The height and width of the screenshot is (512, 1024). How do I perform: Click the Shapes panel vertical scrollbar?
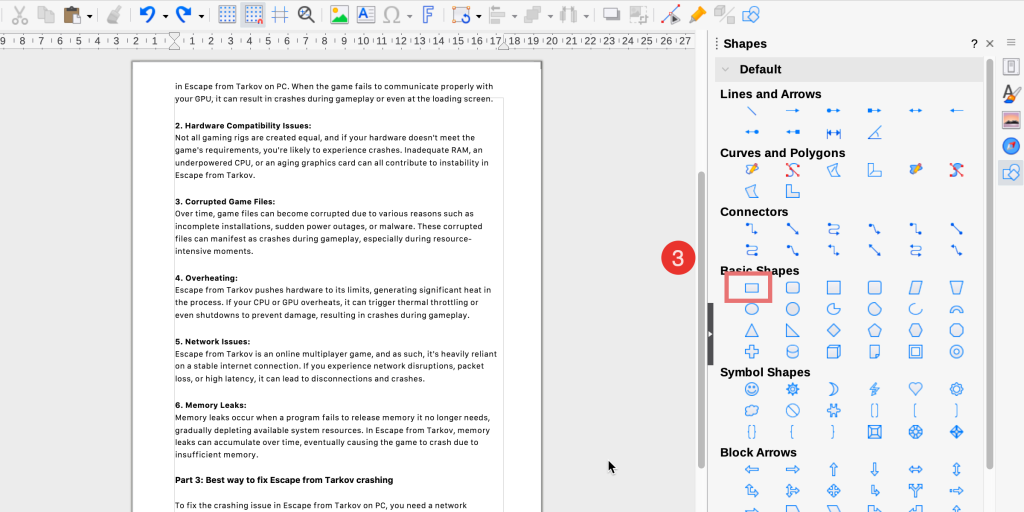(x=989, y=264)
